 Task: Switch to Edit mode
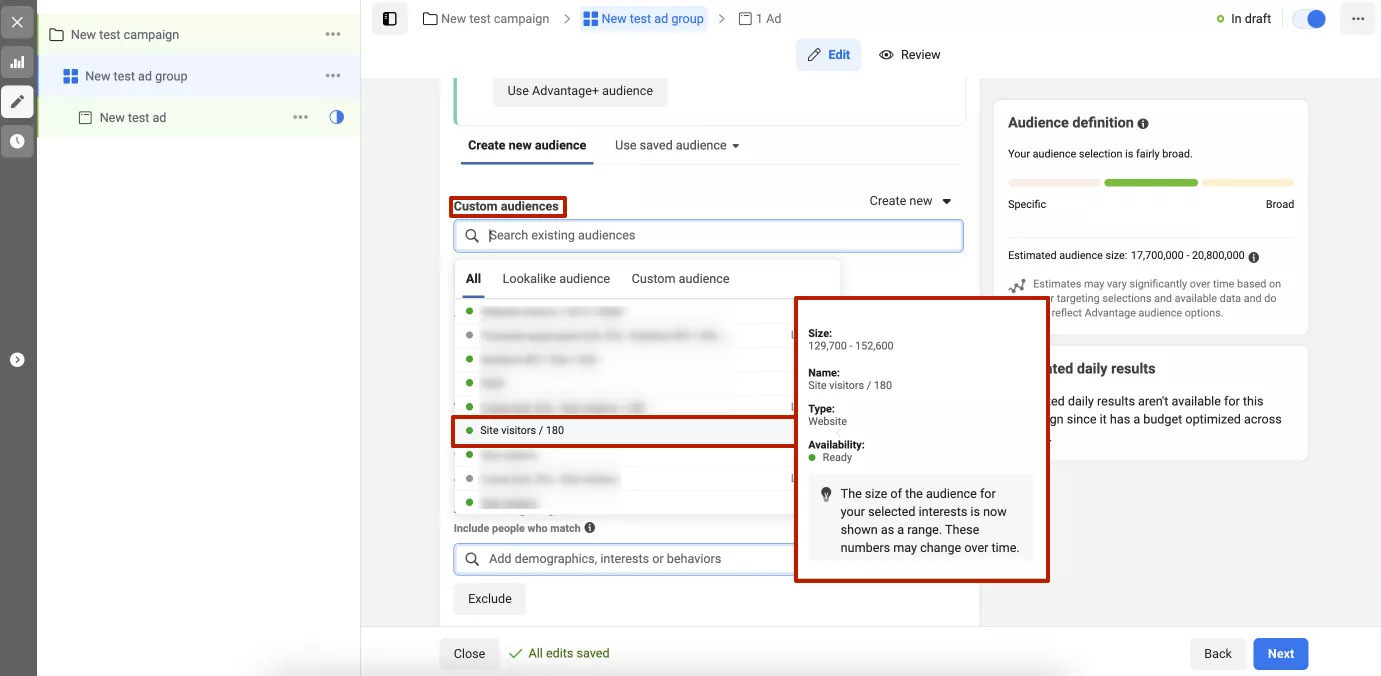click(x=828, y=55)
